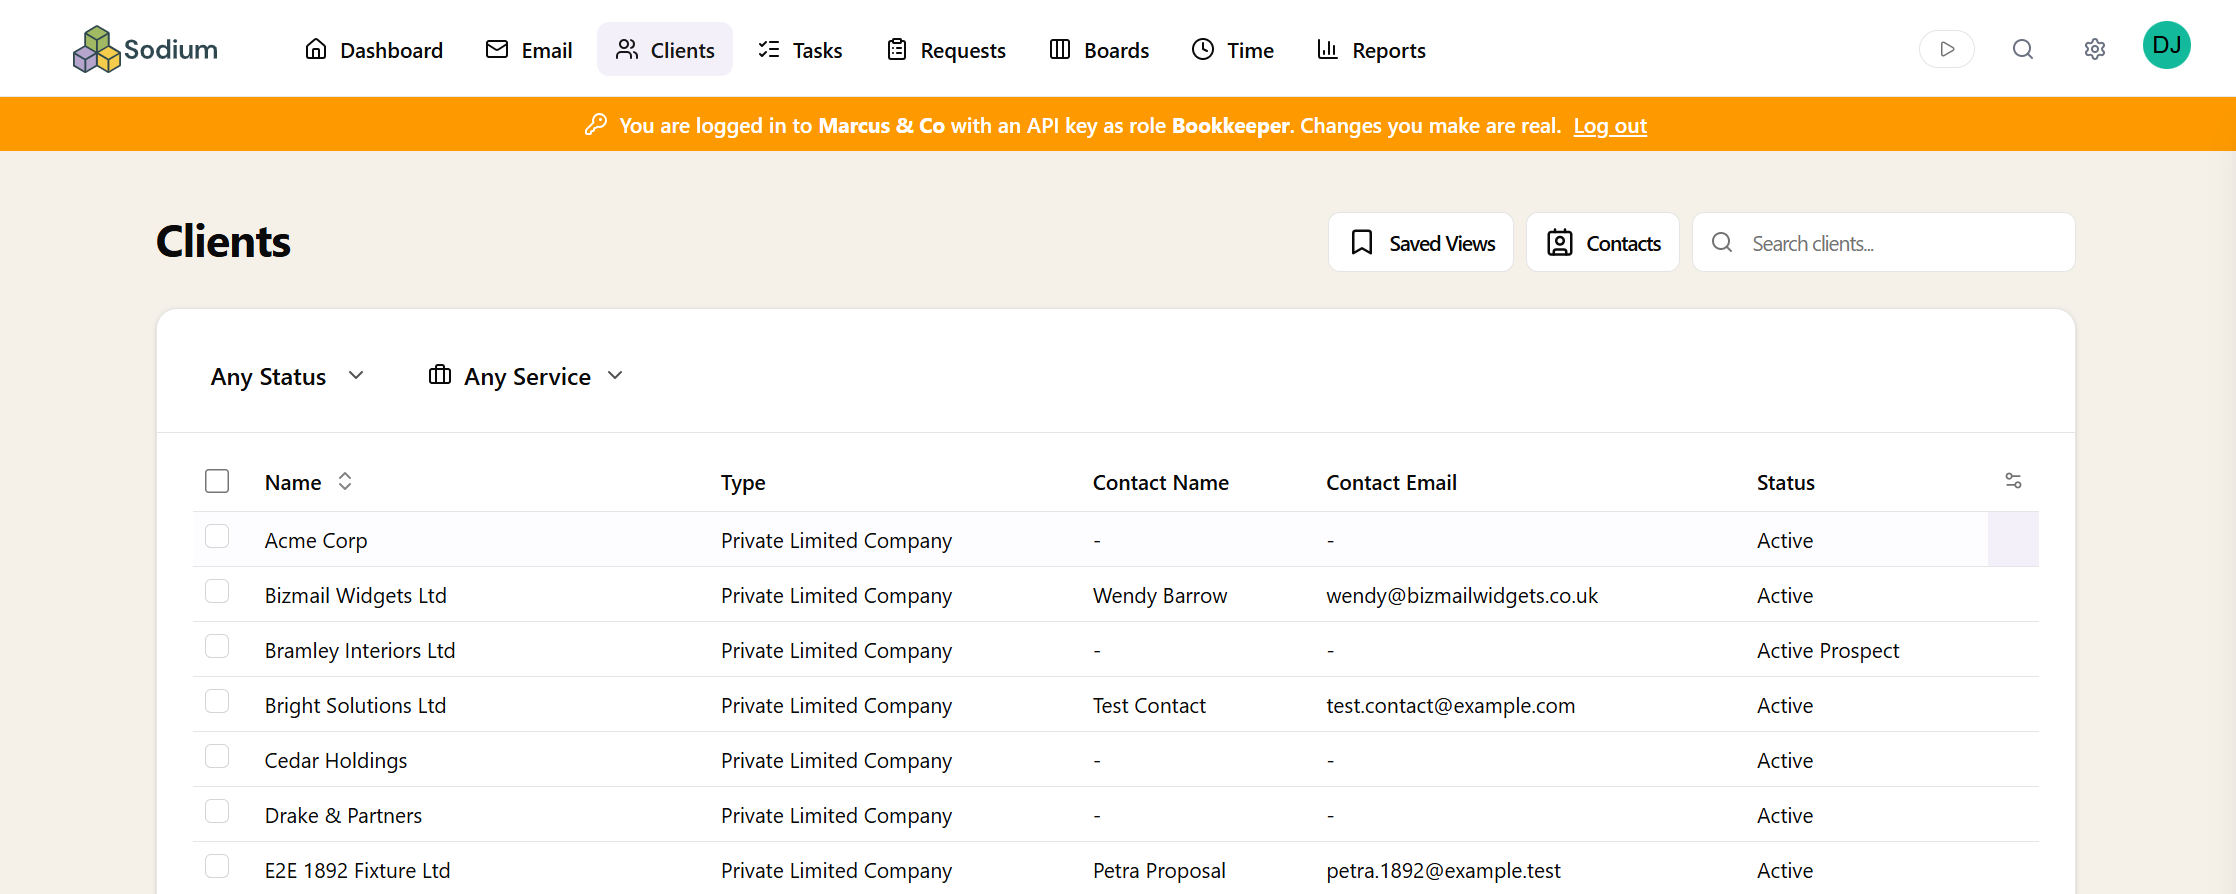2236x894 pixels.
Task: Open Cedar Holdings client
Action: [336, 760]
